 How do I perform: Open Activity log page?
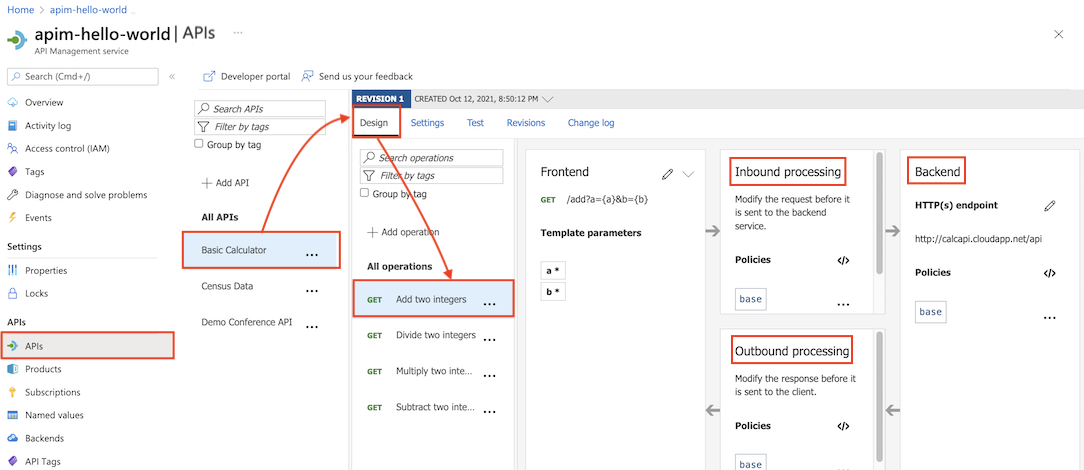point(48,126)
